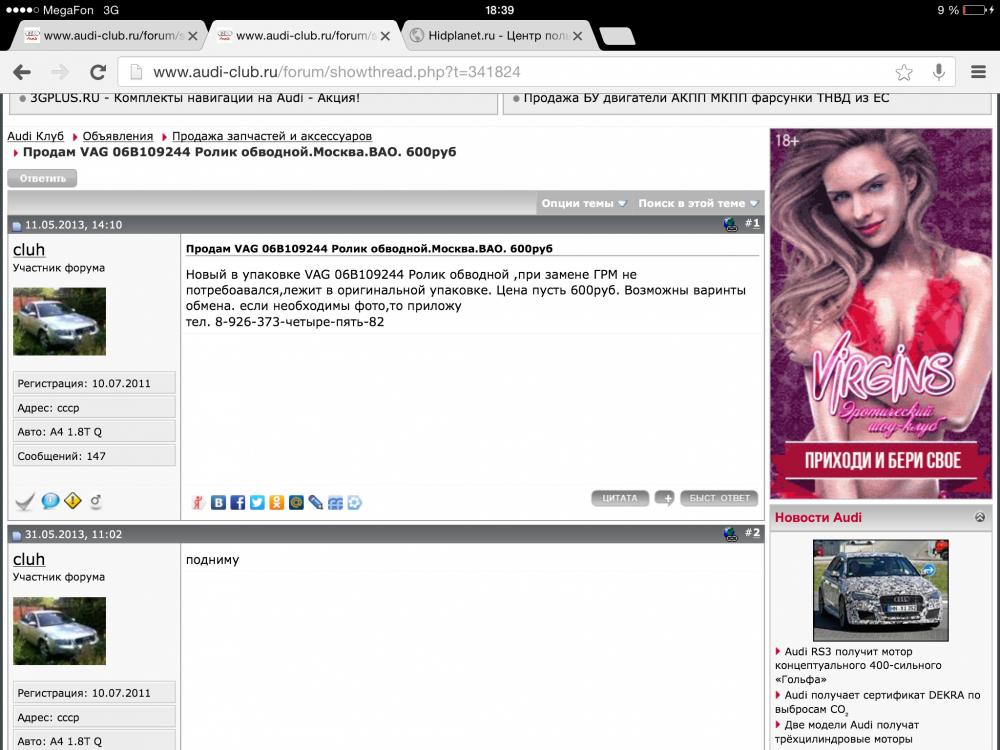Click the blue grid share icon in post #1

[335, 503]
